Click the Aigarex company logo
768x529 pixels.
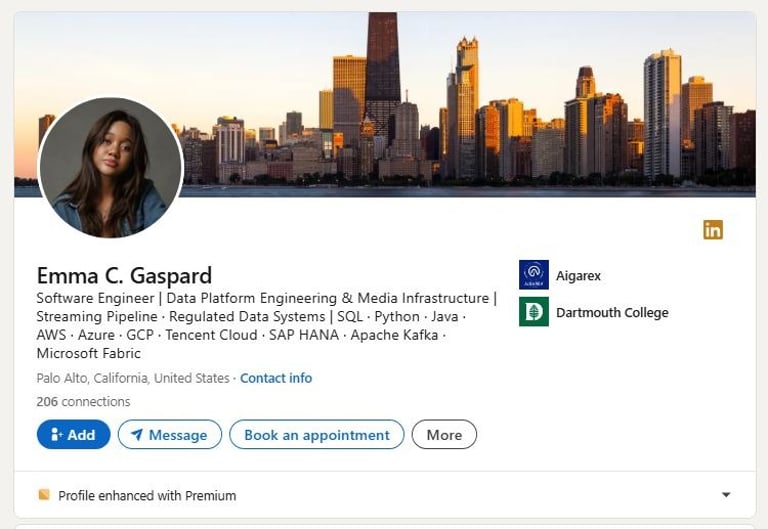pos(534,275)
